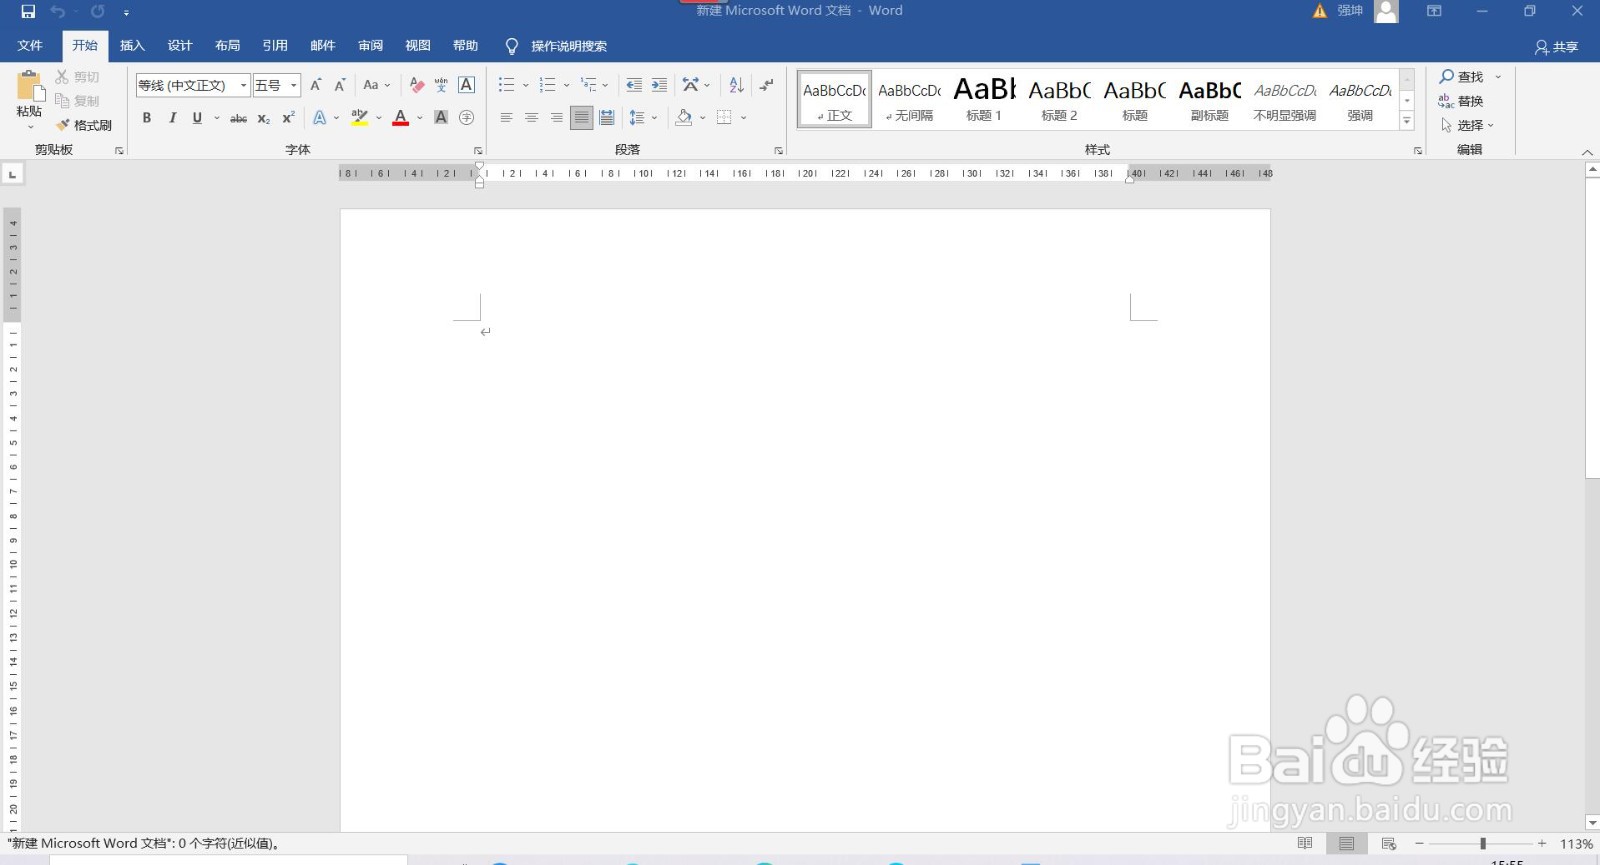1600x865 pixels.
Task: Expand bullet list dropdown arrow
Action: (x=526, y=86)
